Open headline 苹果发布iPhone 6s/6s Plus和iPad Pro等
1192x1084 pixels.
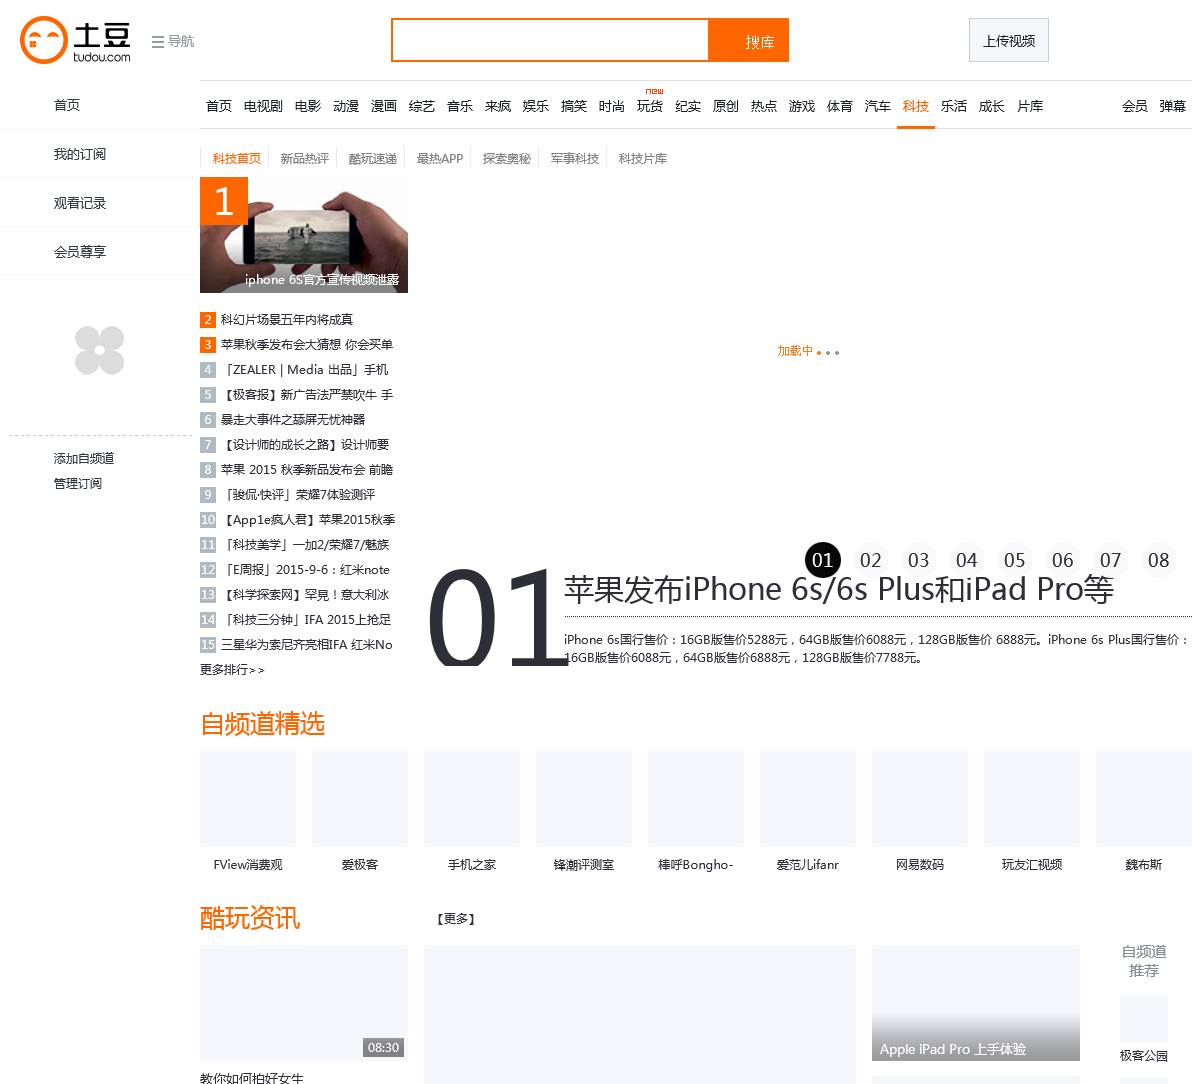(839, 590)
